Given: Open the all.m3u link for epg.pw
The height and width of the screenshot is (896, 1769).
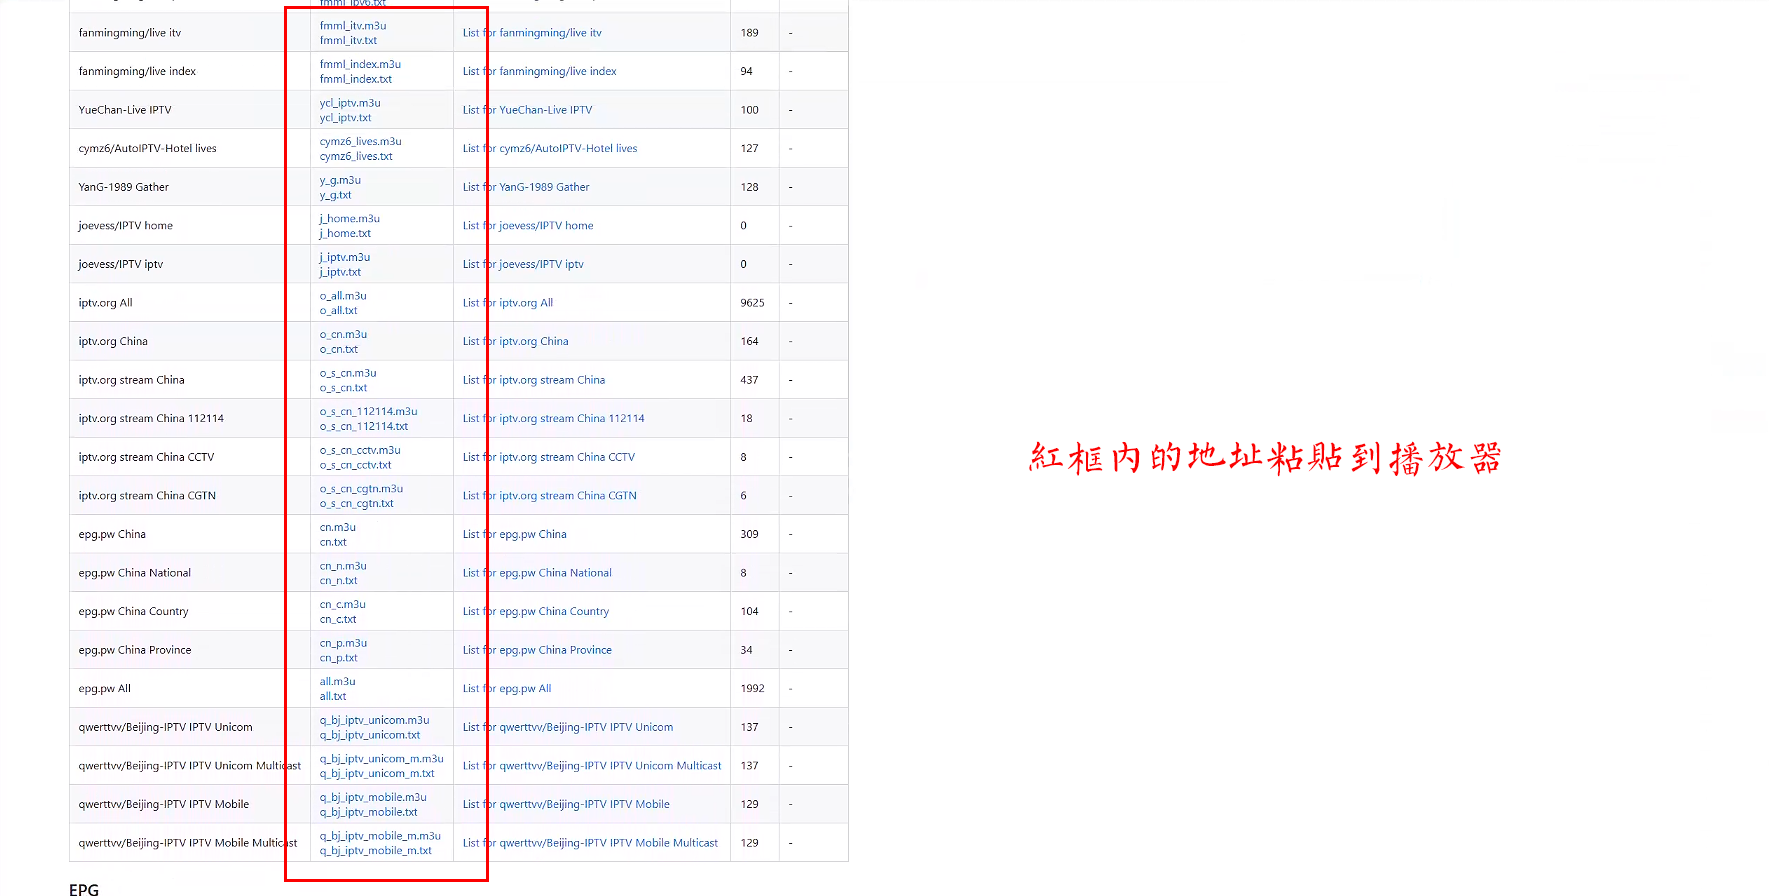Looking at the screenshot, I should click(x=337, y=682).
